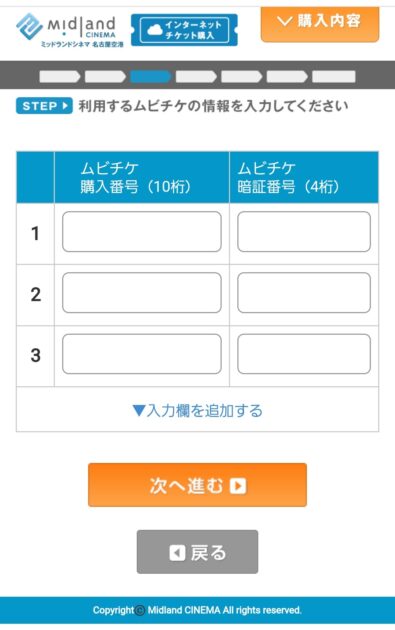Click the last progress step segment
This screenshot has width=395, height=630.
(334, 76)
